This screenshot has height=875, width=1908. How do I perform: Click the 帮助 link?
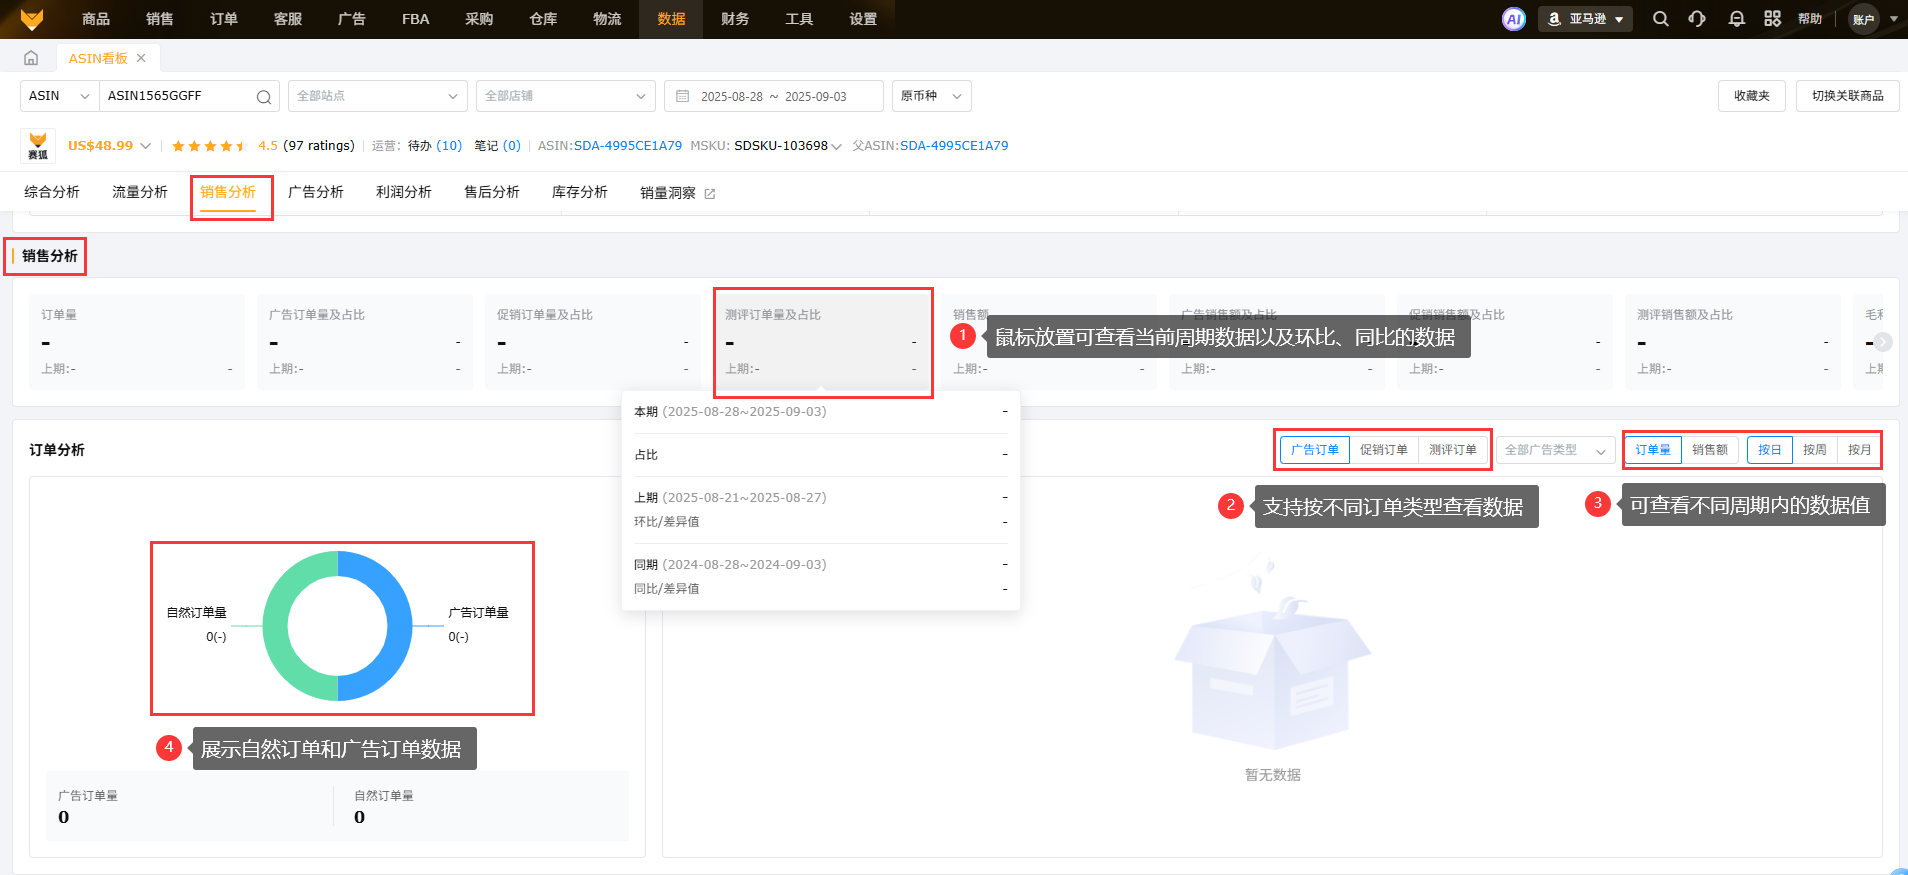point(1810,19)
